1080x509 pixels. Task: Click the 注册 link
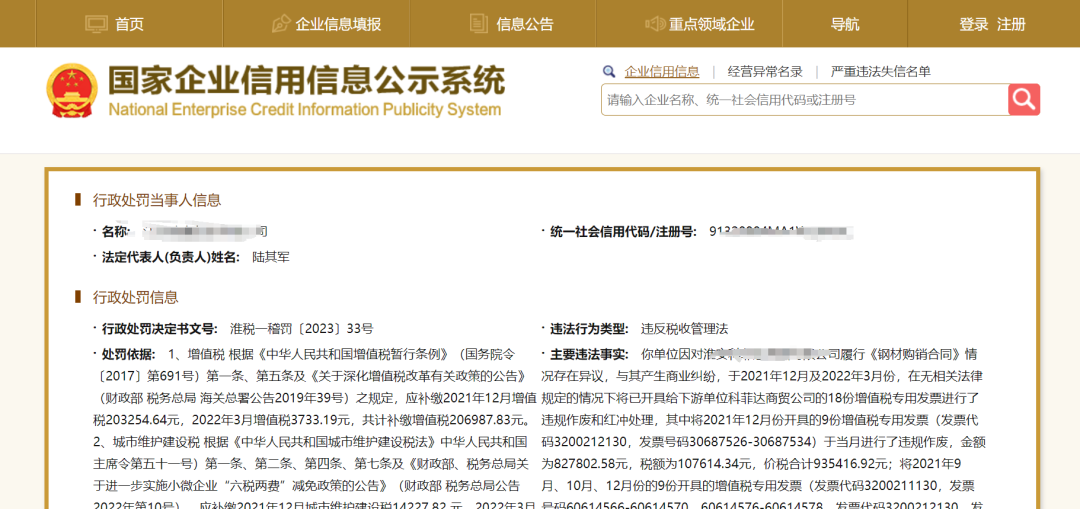tap(1011, 24)
